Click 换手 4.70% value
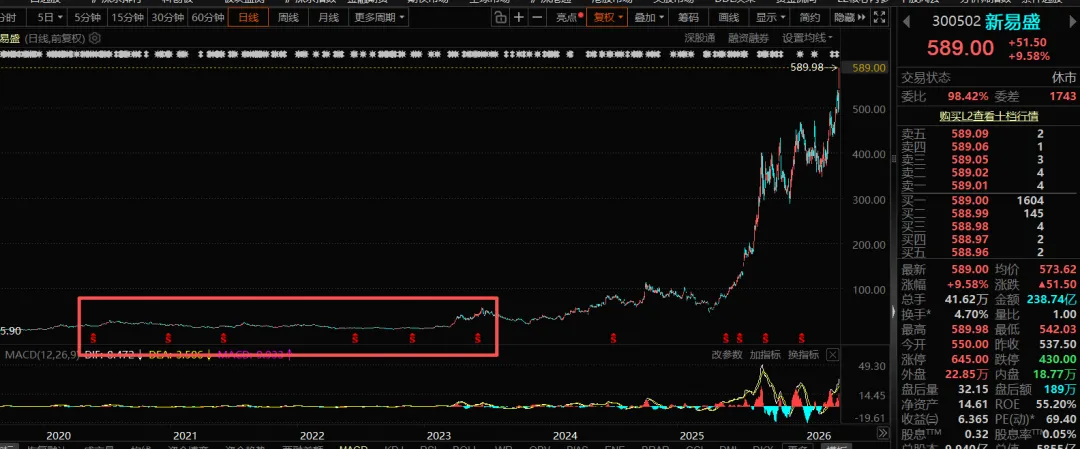This screenshot has height=449, width=1080. (970, 315)
